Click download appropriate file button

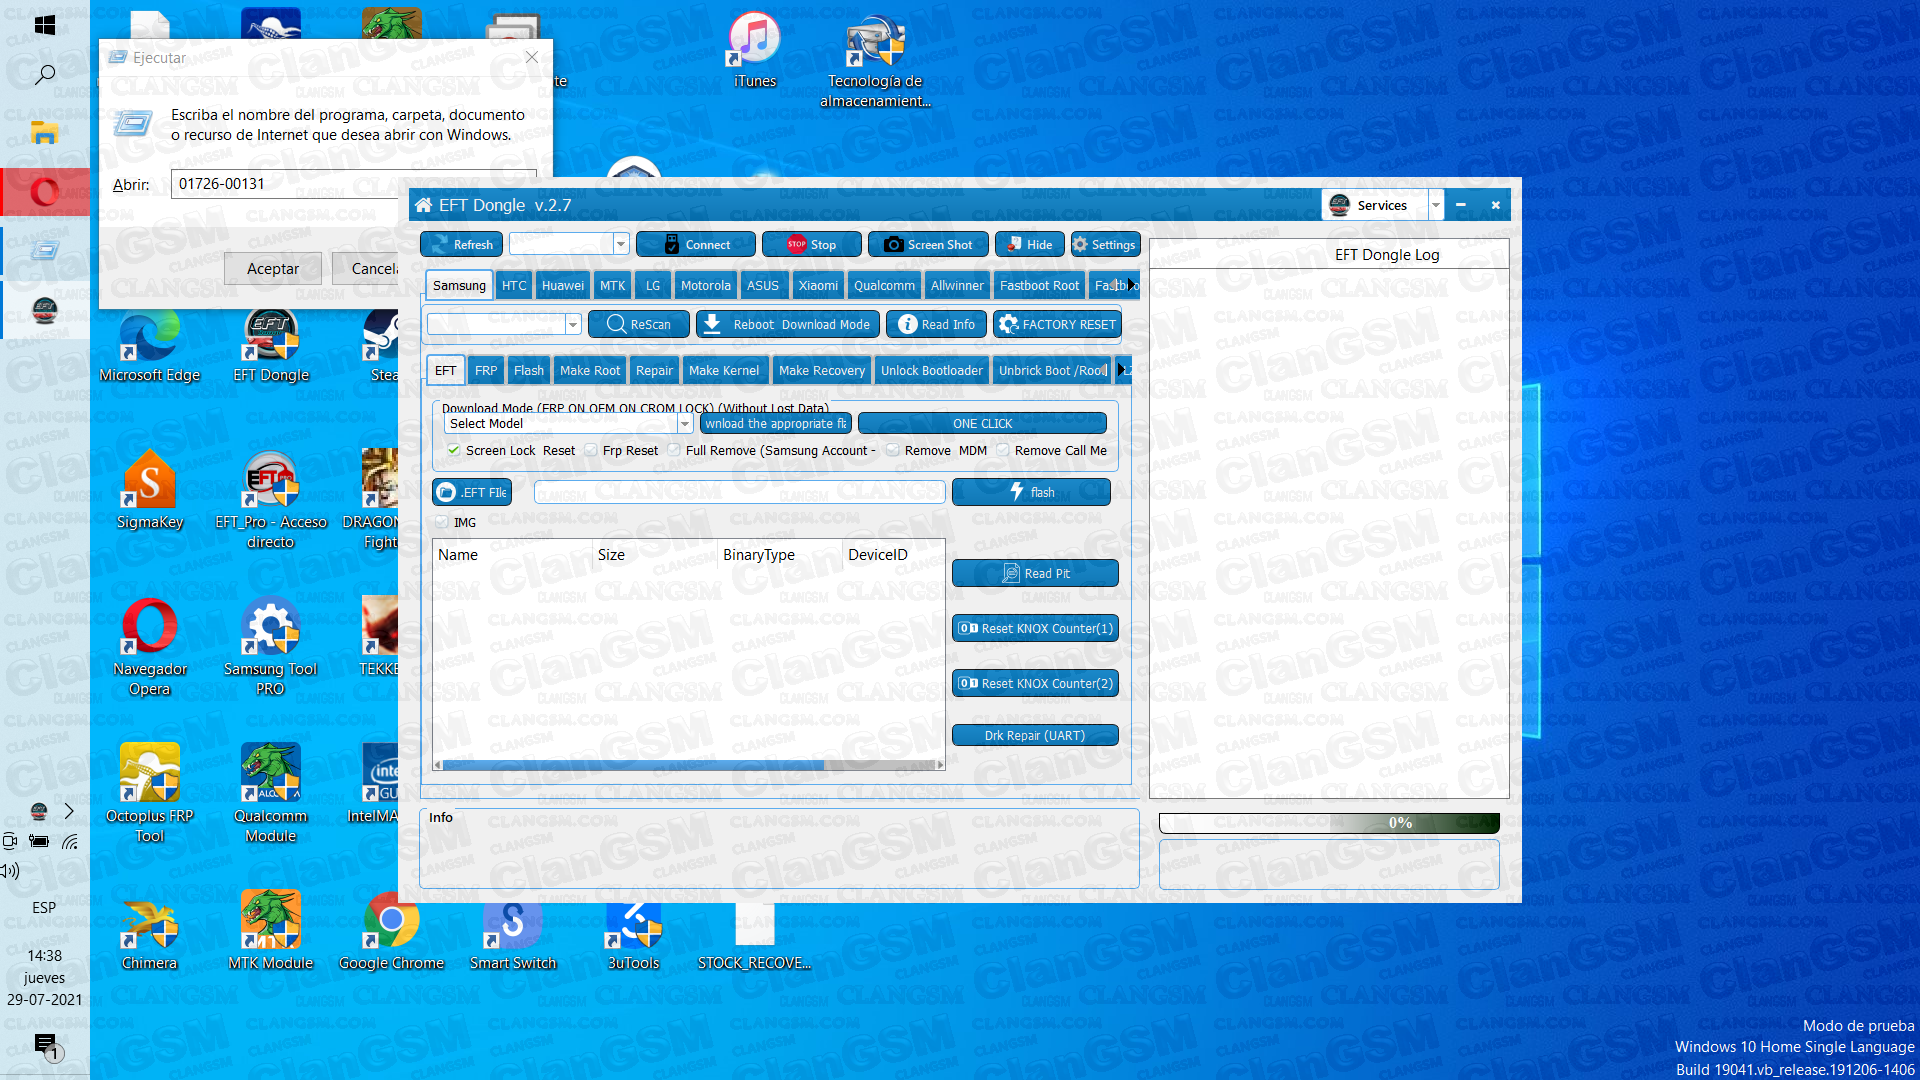[775, 424]
